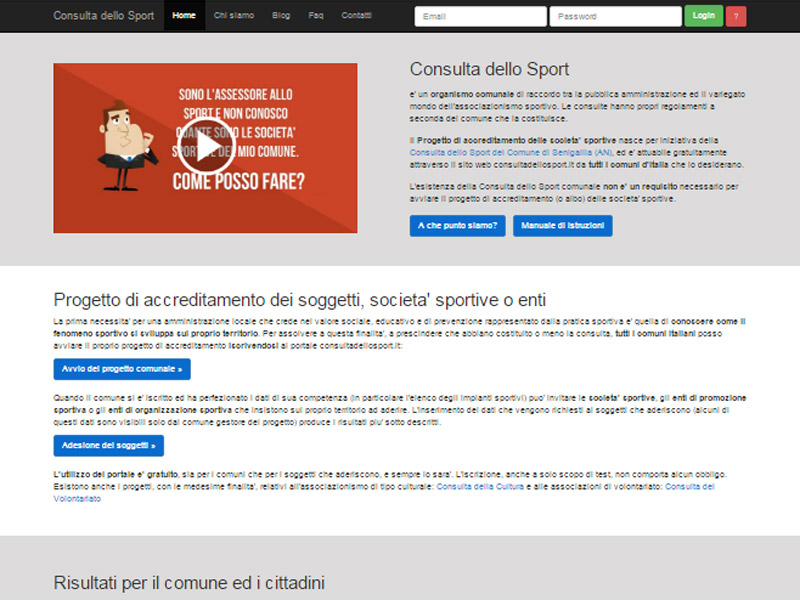Click into the Password field
The width and height of the screenshot is (800, 600).
click(615, 17)
